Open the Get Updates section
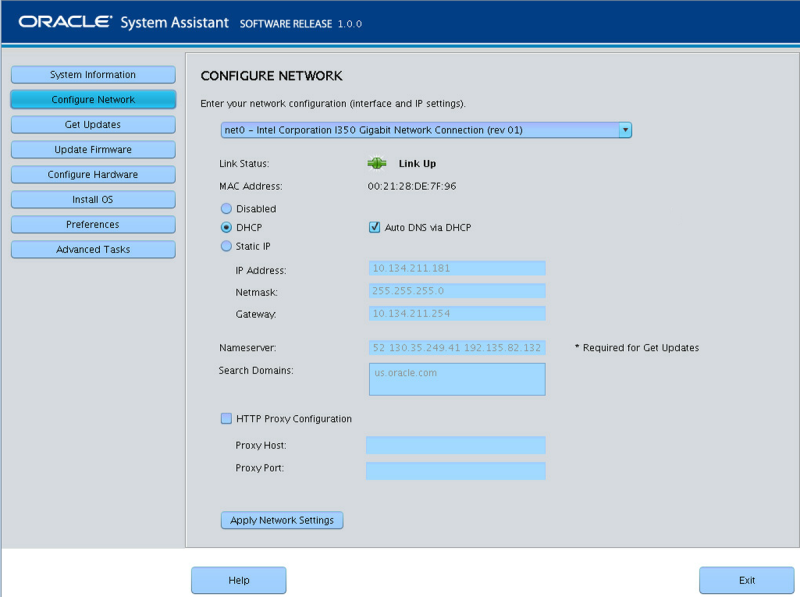The width and height of the screenshot is (800, 597). click(x=93, y=125)
